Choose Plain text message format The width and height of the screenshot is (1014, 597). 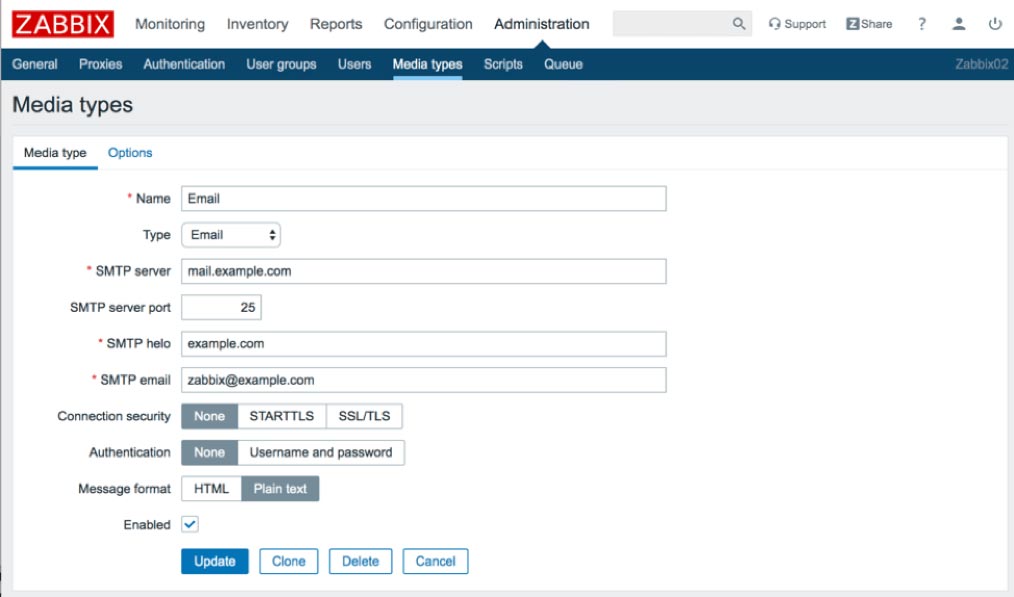tap(280, 488)
